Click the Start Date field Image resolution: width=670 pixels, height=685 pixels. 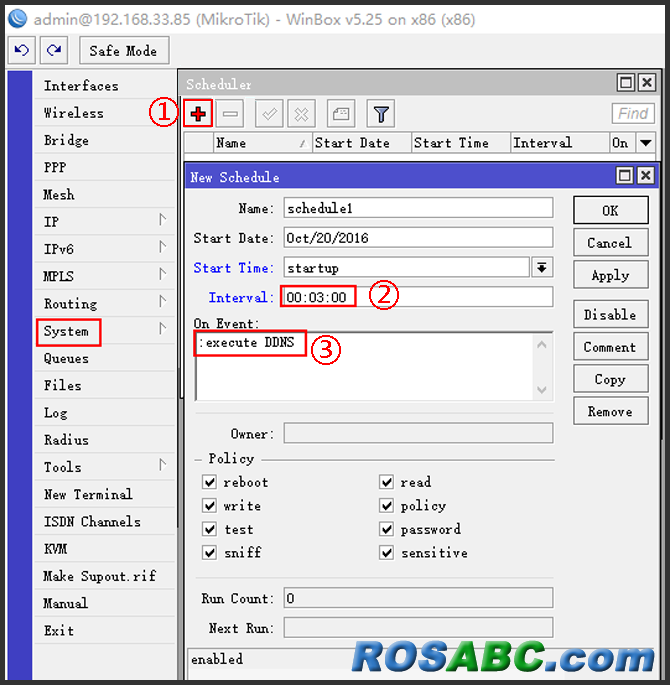pos(418,238)
